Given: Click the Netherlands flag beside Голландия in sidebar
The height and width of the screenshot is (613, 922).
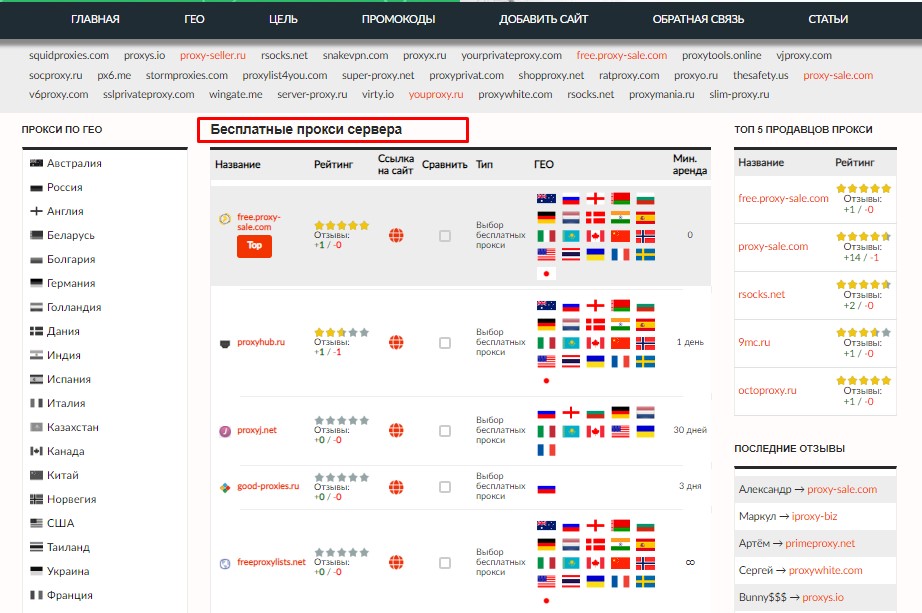Looking at the screenshot, I should (36, 307).
